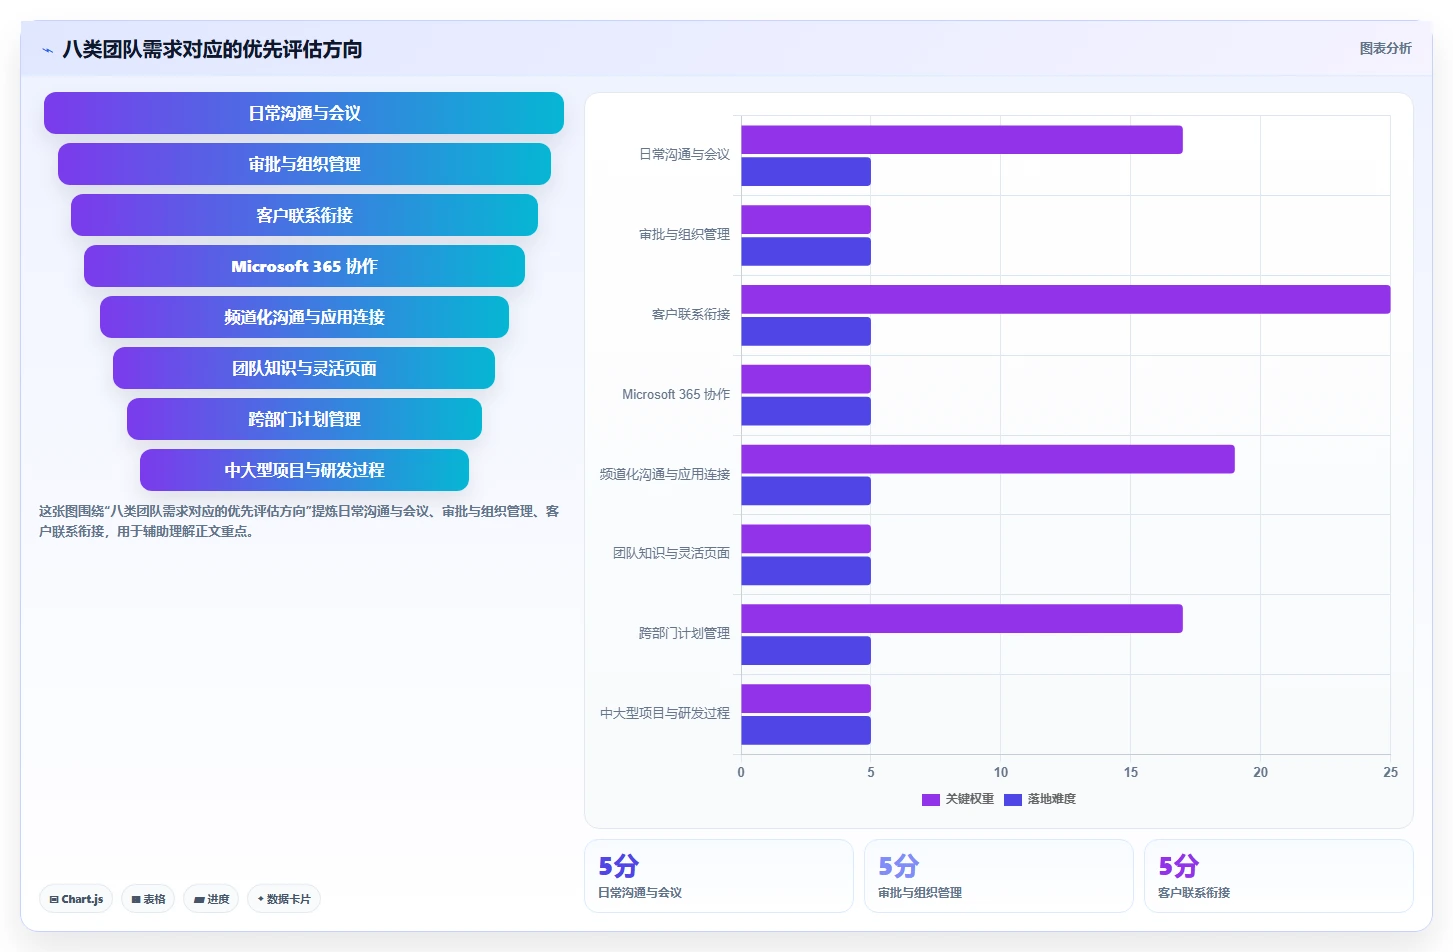
Task: Toggle the 关键权重 legend entry
Action: 958,799
